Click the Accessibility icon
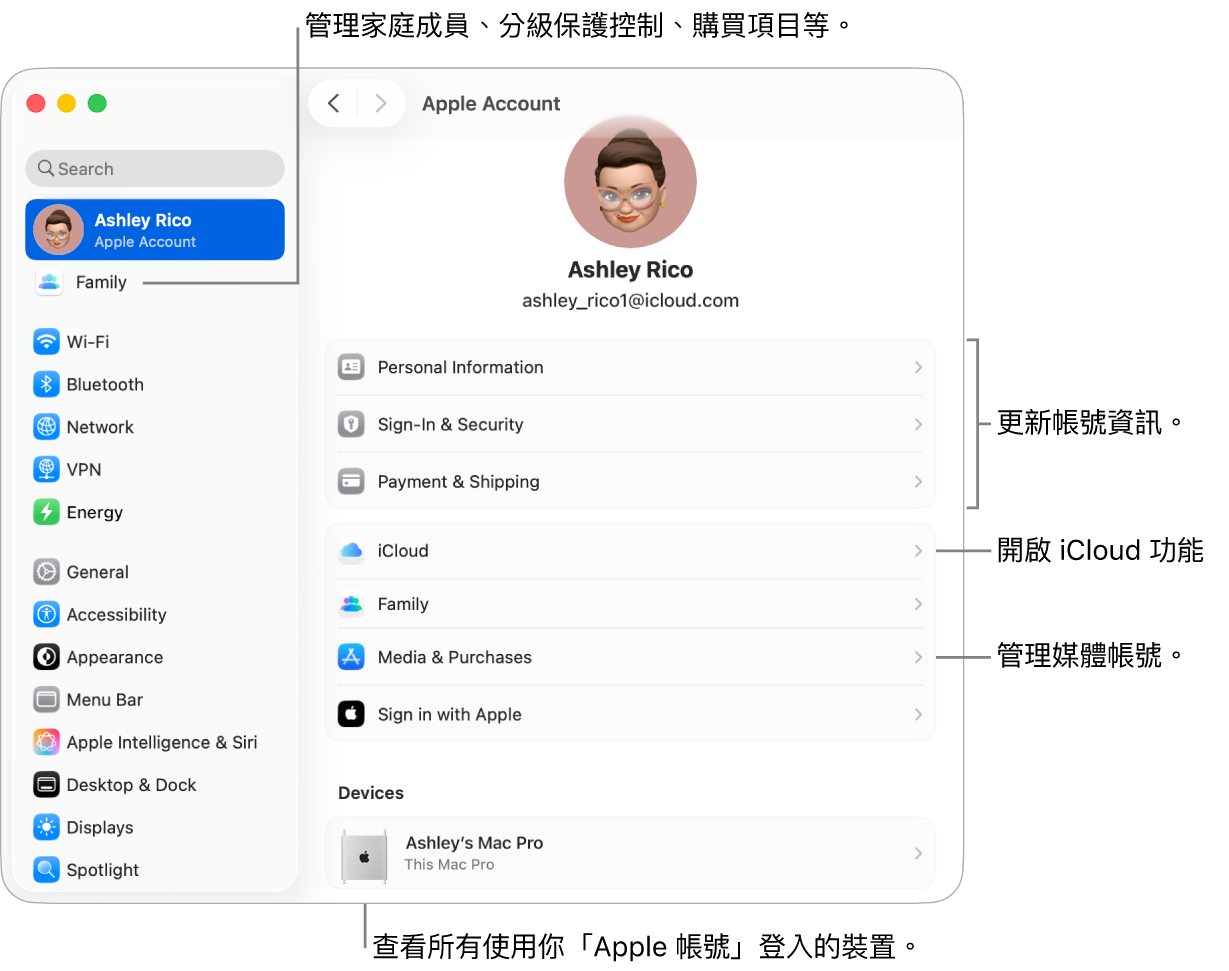 (x=47, y=614)
